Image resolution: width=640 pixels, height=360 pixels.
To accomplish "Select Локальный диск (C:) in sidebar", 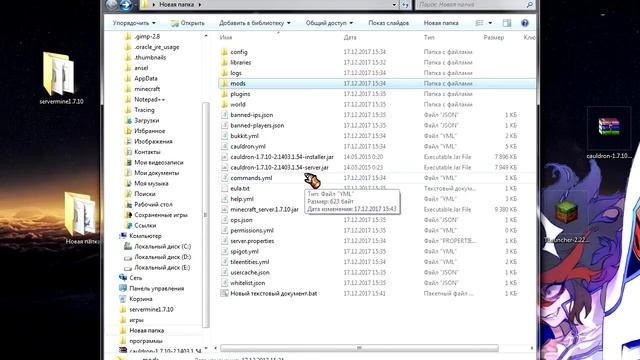I will coord(162,247).
